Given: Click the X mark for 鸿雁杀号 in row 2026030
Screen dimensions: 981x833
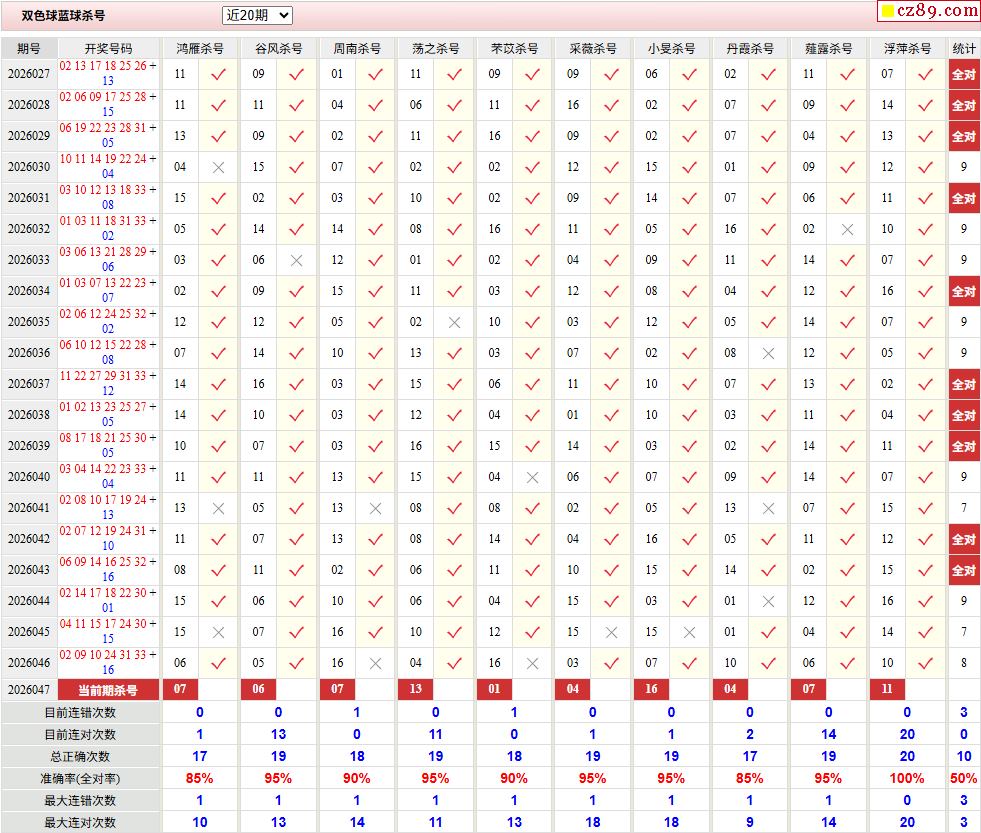Looking at the screenshot, I should tap(218, 167).
